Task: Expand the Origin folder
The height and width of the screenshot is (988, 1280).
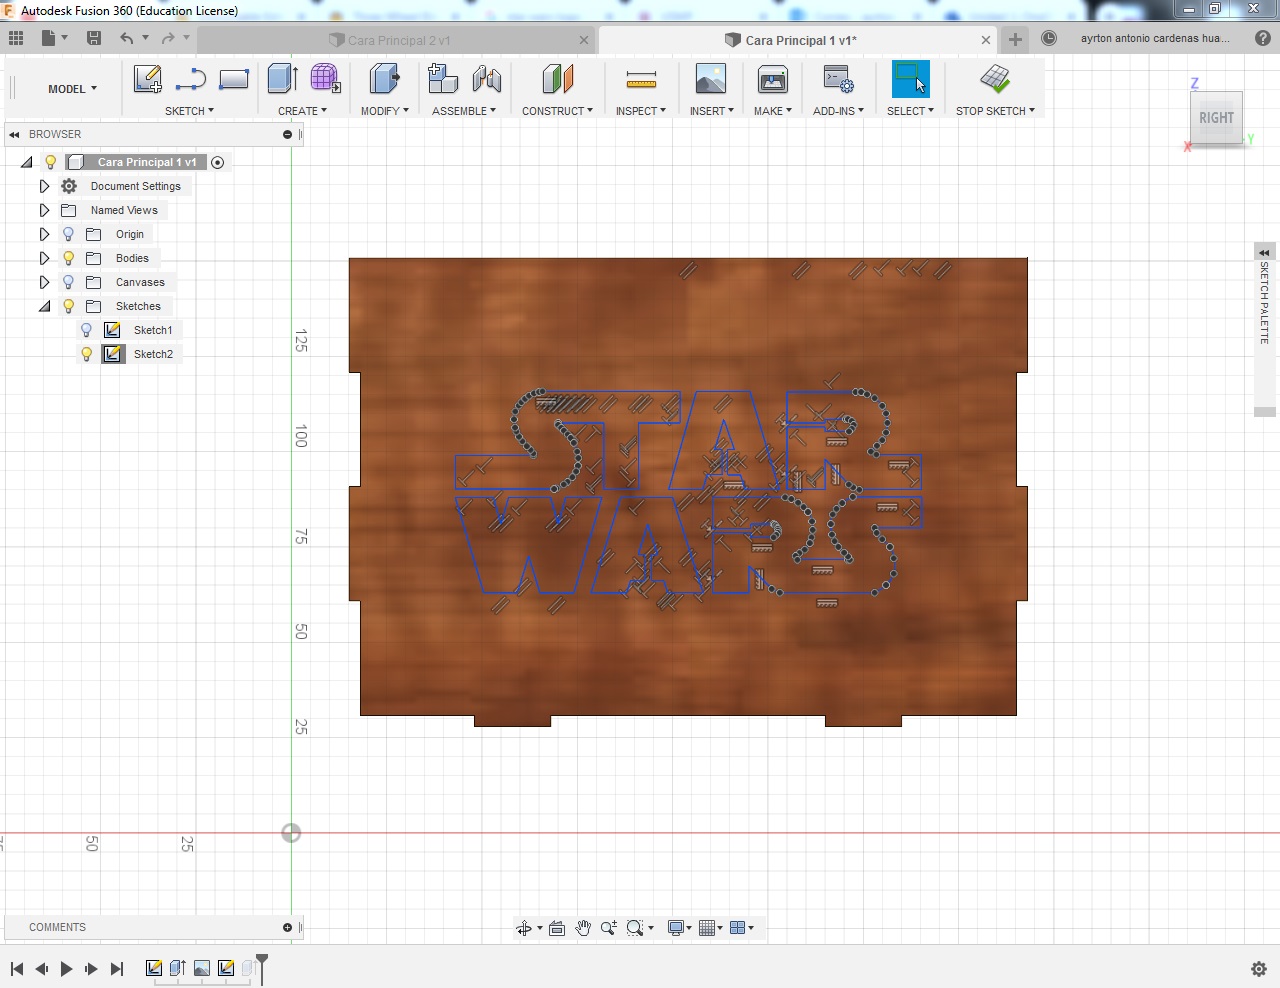Action: tap(44, 234)
